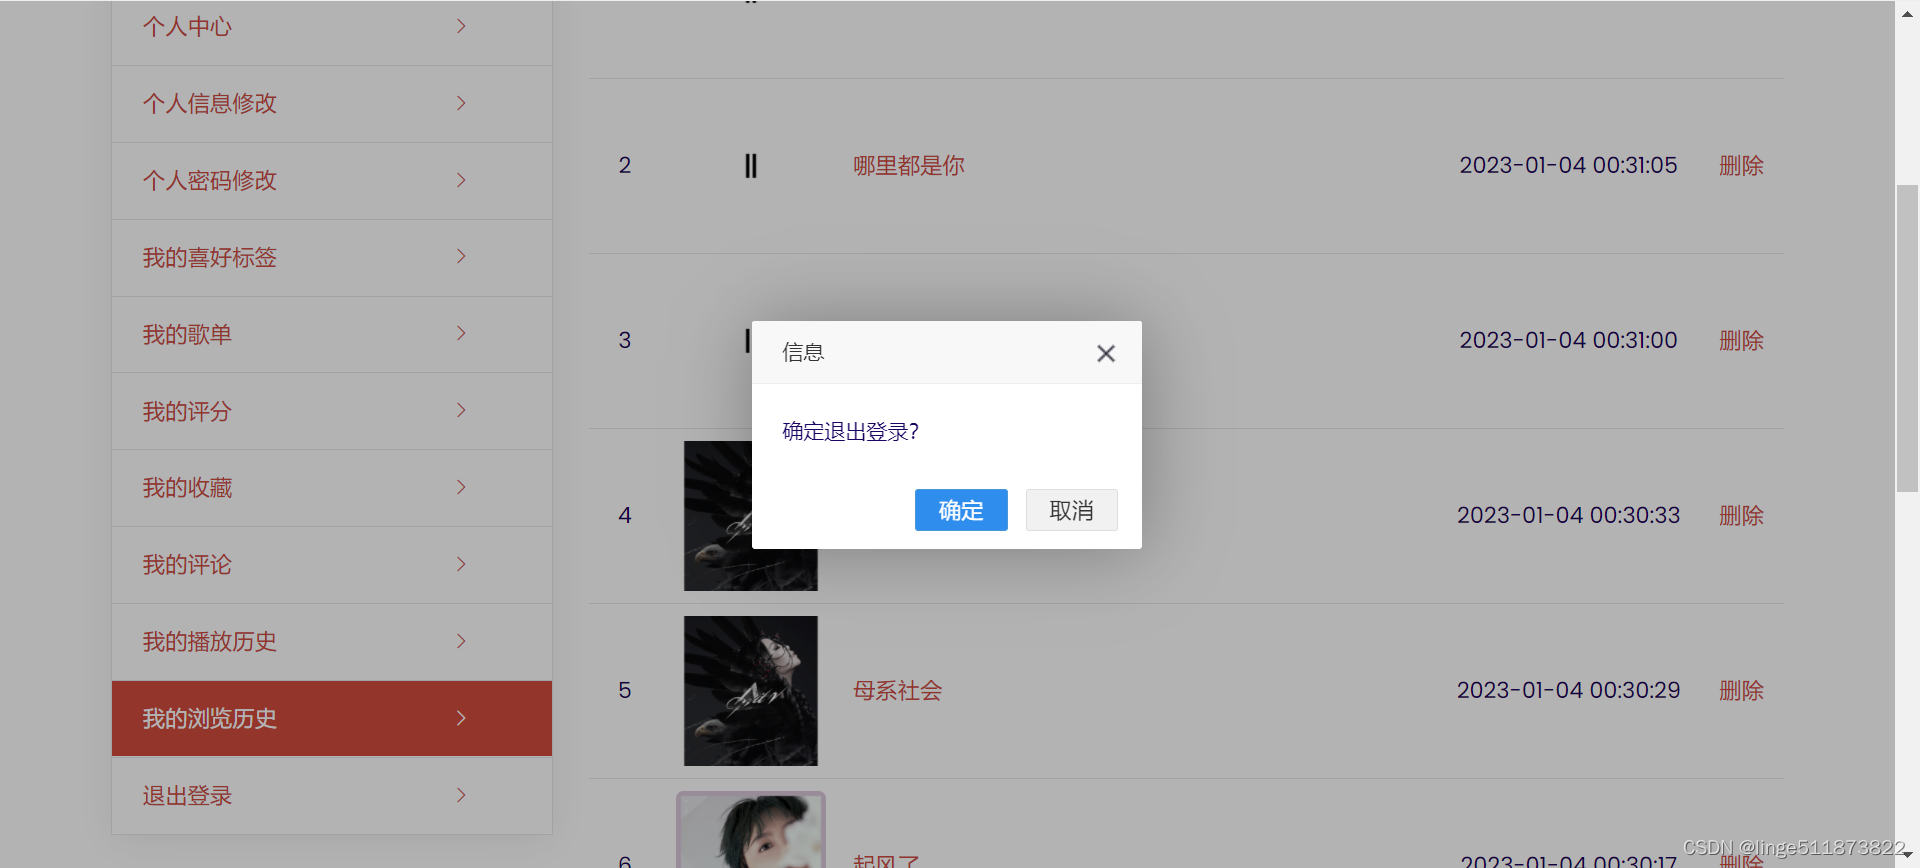The height and width of the screenshot is (868, 1920).
Task: Click the portrait thumbnail in row 6
Action: click(x=751, y=830)
